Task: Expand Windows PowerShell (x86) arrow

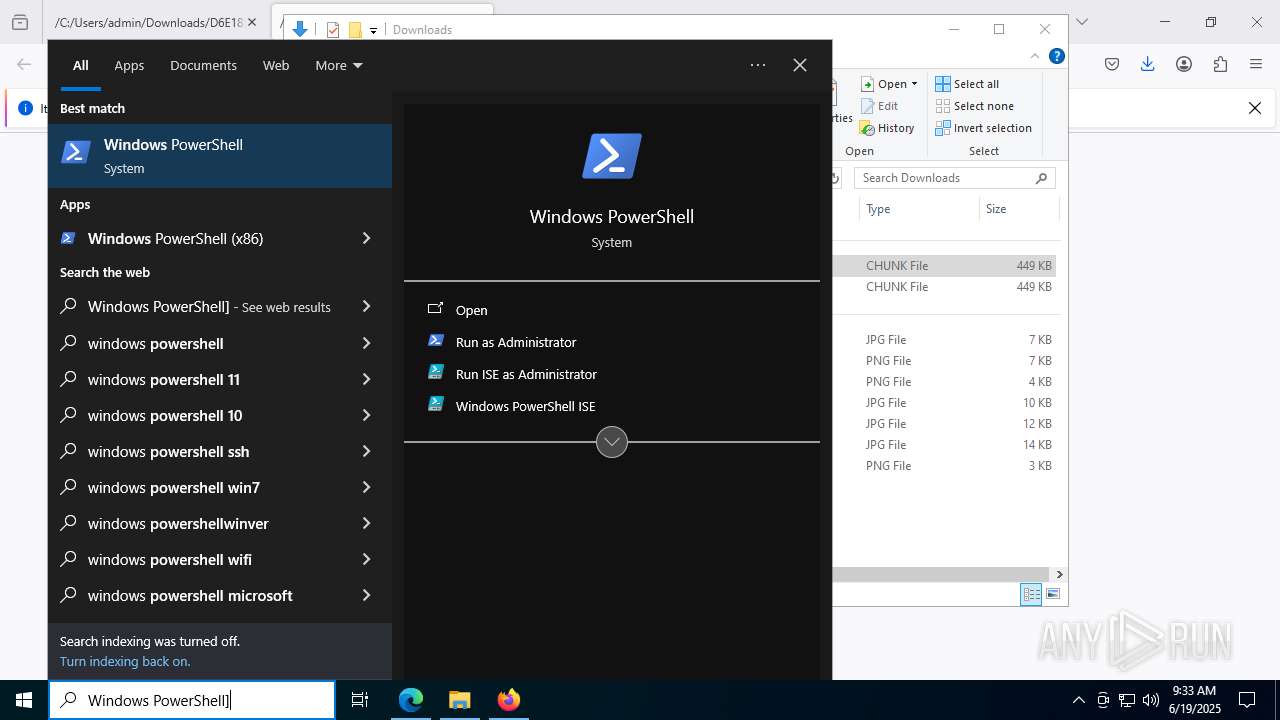Action: click(x=366, y=238)
